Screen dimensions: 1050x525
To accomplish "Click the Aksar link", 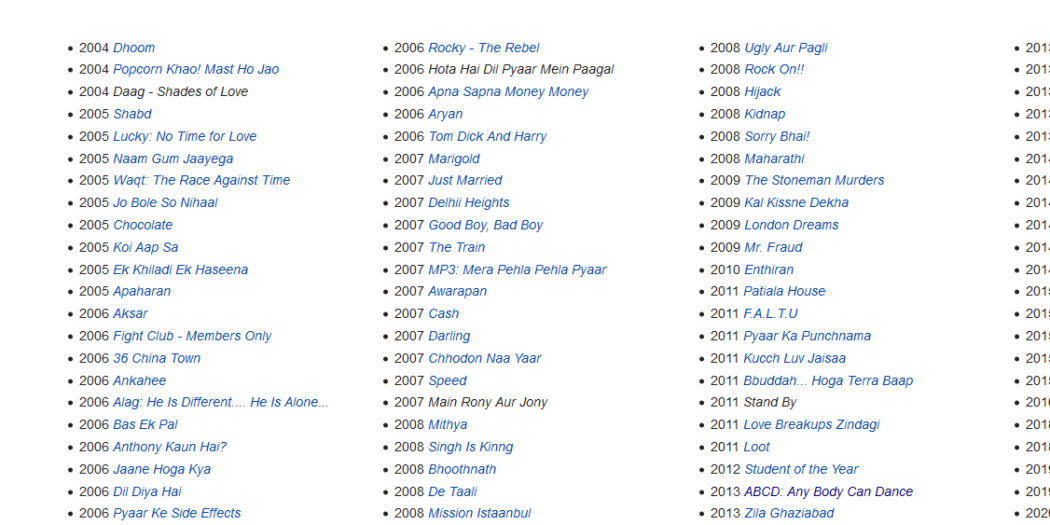I will coord(130,313).
